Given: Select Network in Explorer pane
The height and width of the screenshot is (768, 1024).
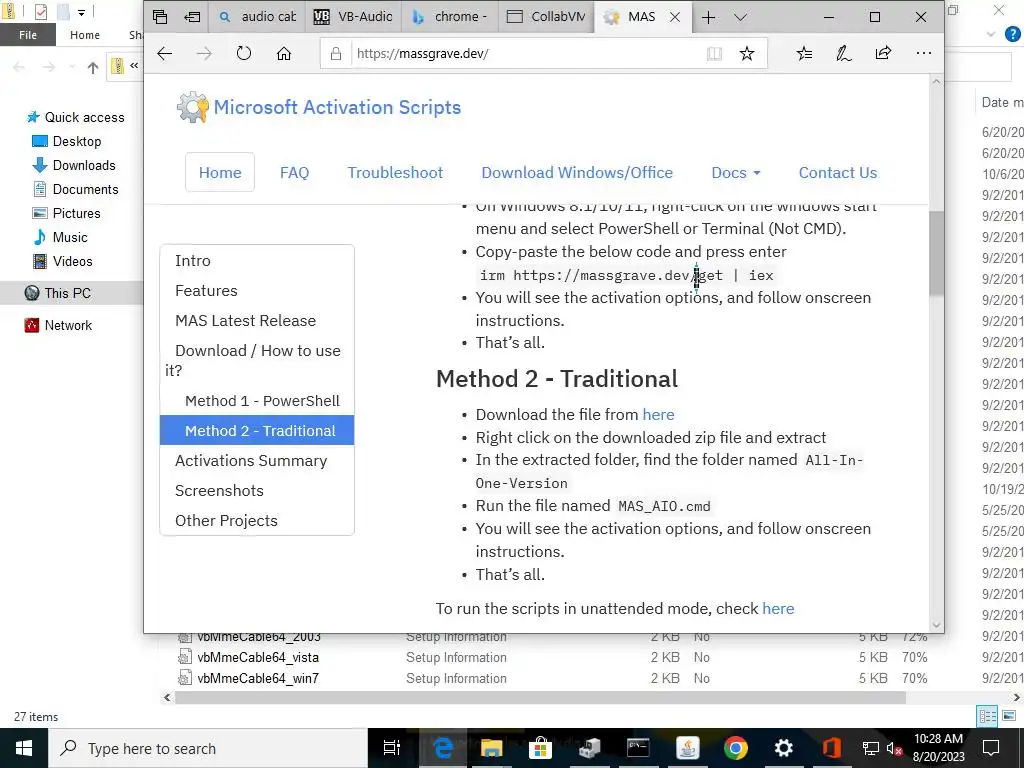Looking at the screenshot, I should [x=58, y=325].
